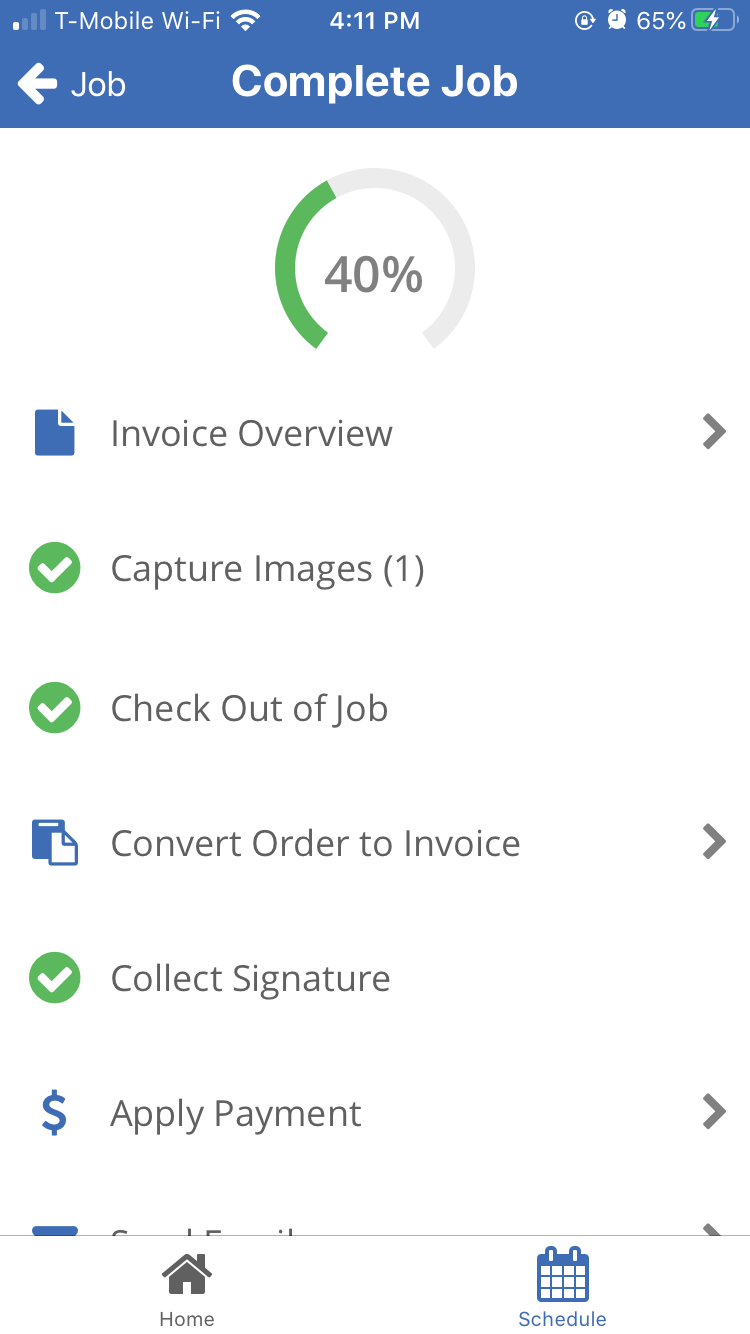
Task: Tap the dollar sign payment icon
Action: coord(54,1113)
